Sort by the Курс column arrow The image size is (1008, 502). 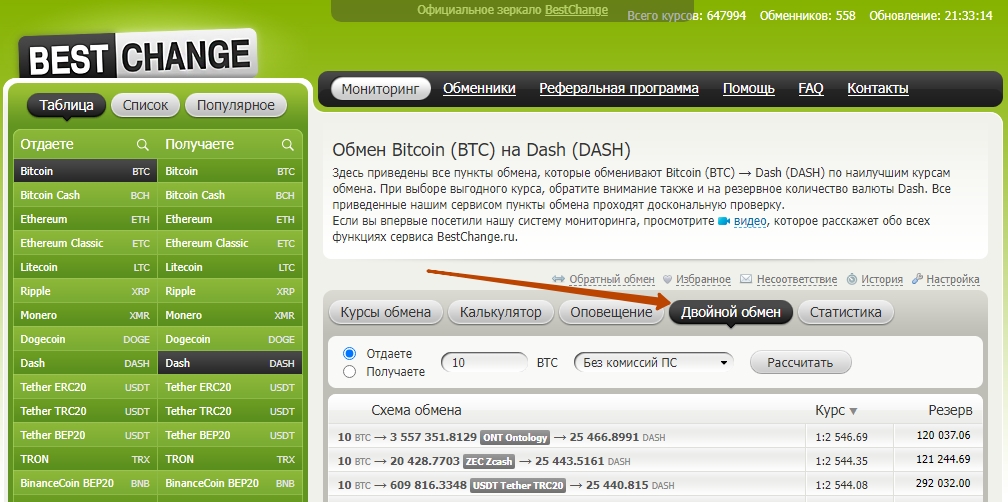[853, 411]
